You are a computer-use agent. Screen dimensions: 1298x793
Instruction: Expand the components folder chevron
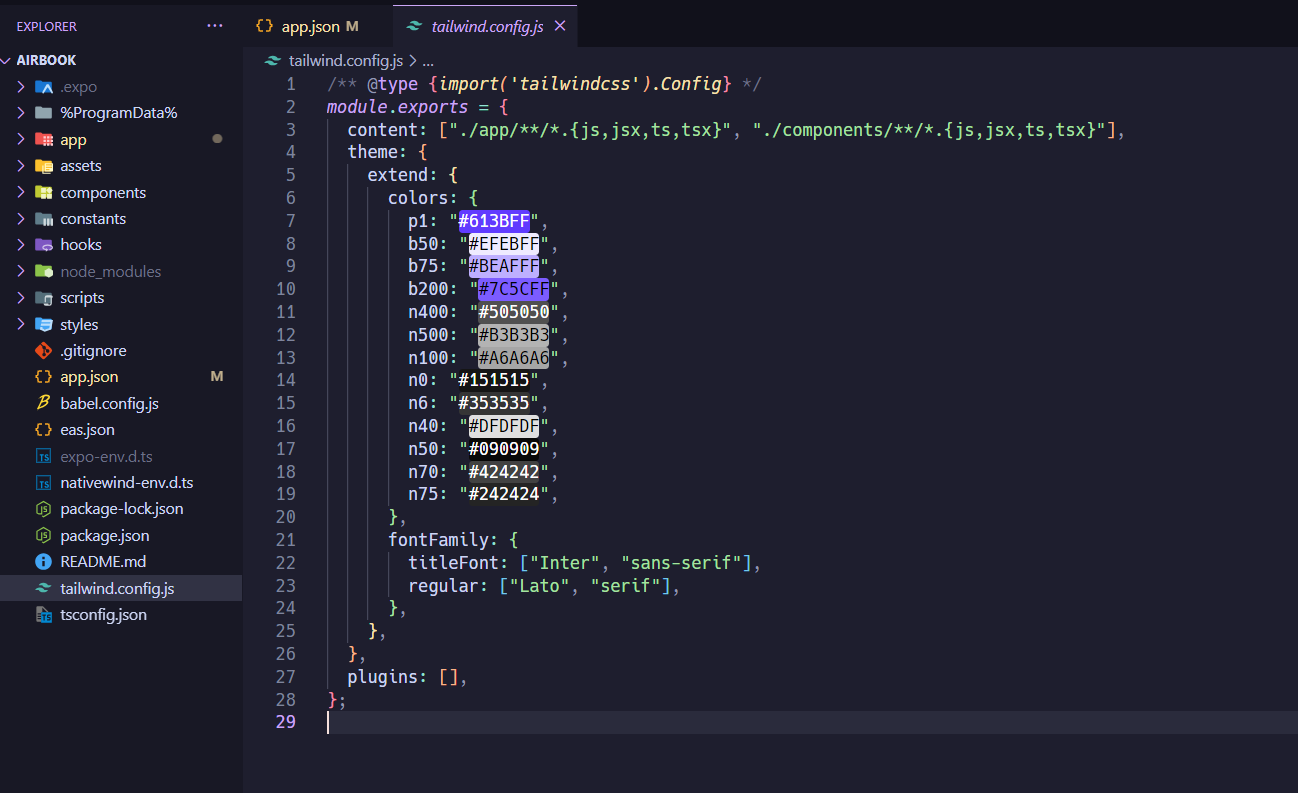[x=21, y=193]
